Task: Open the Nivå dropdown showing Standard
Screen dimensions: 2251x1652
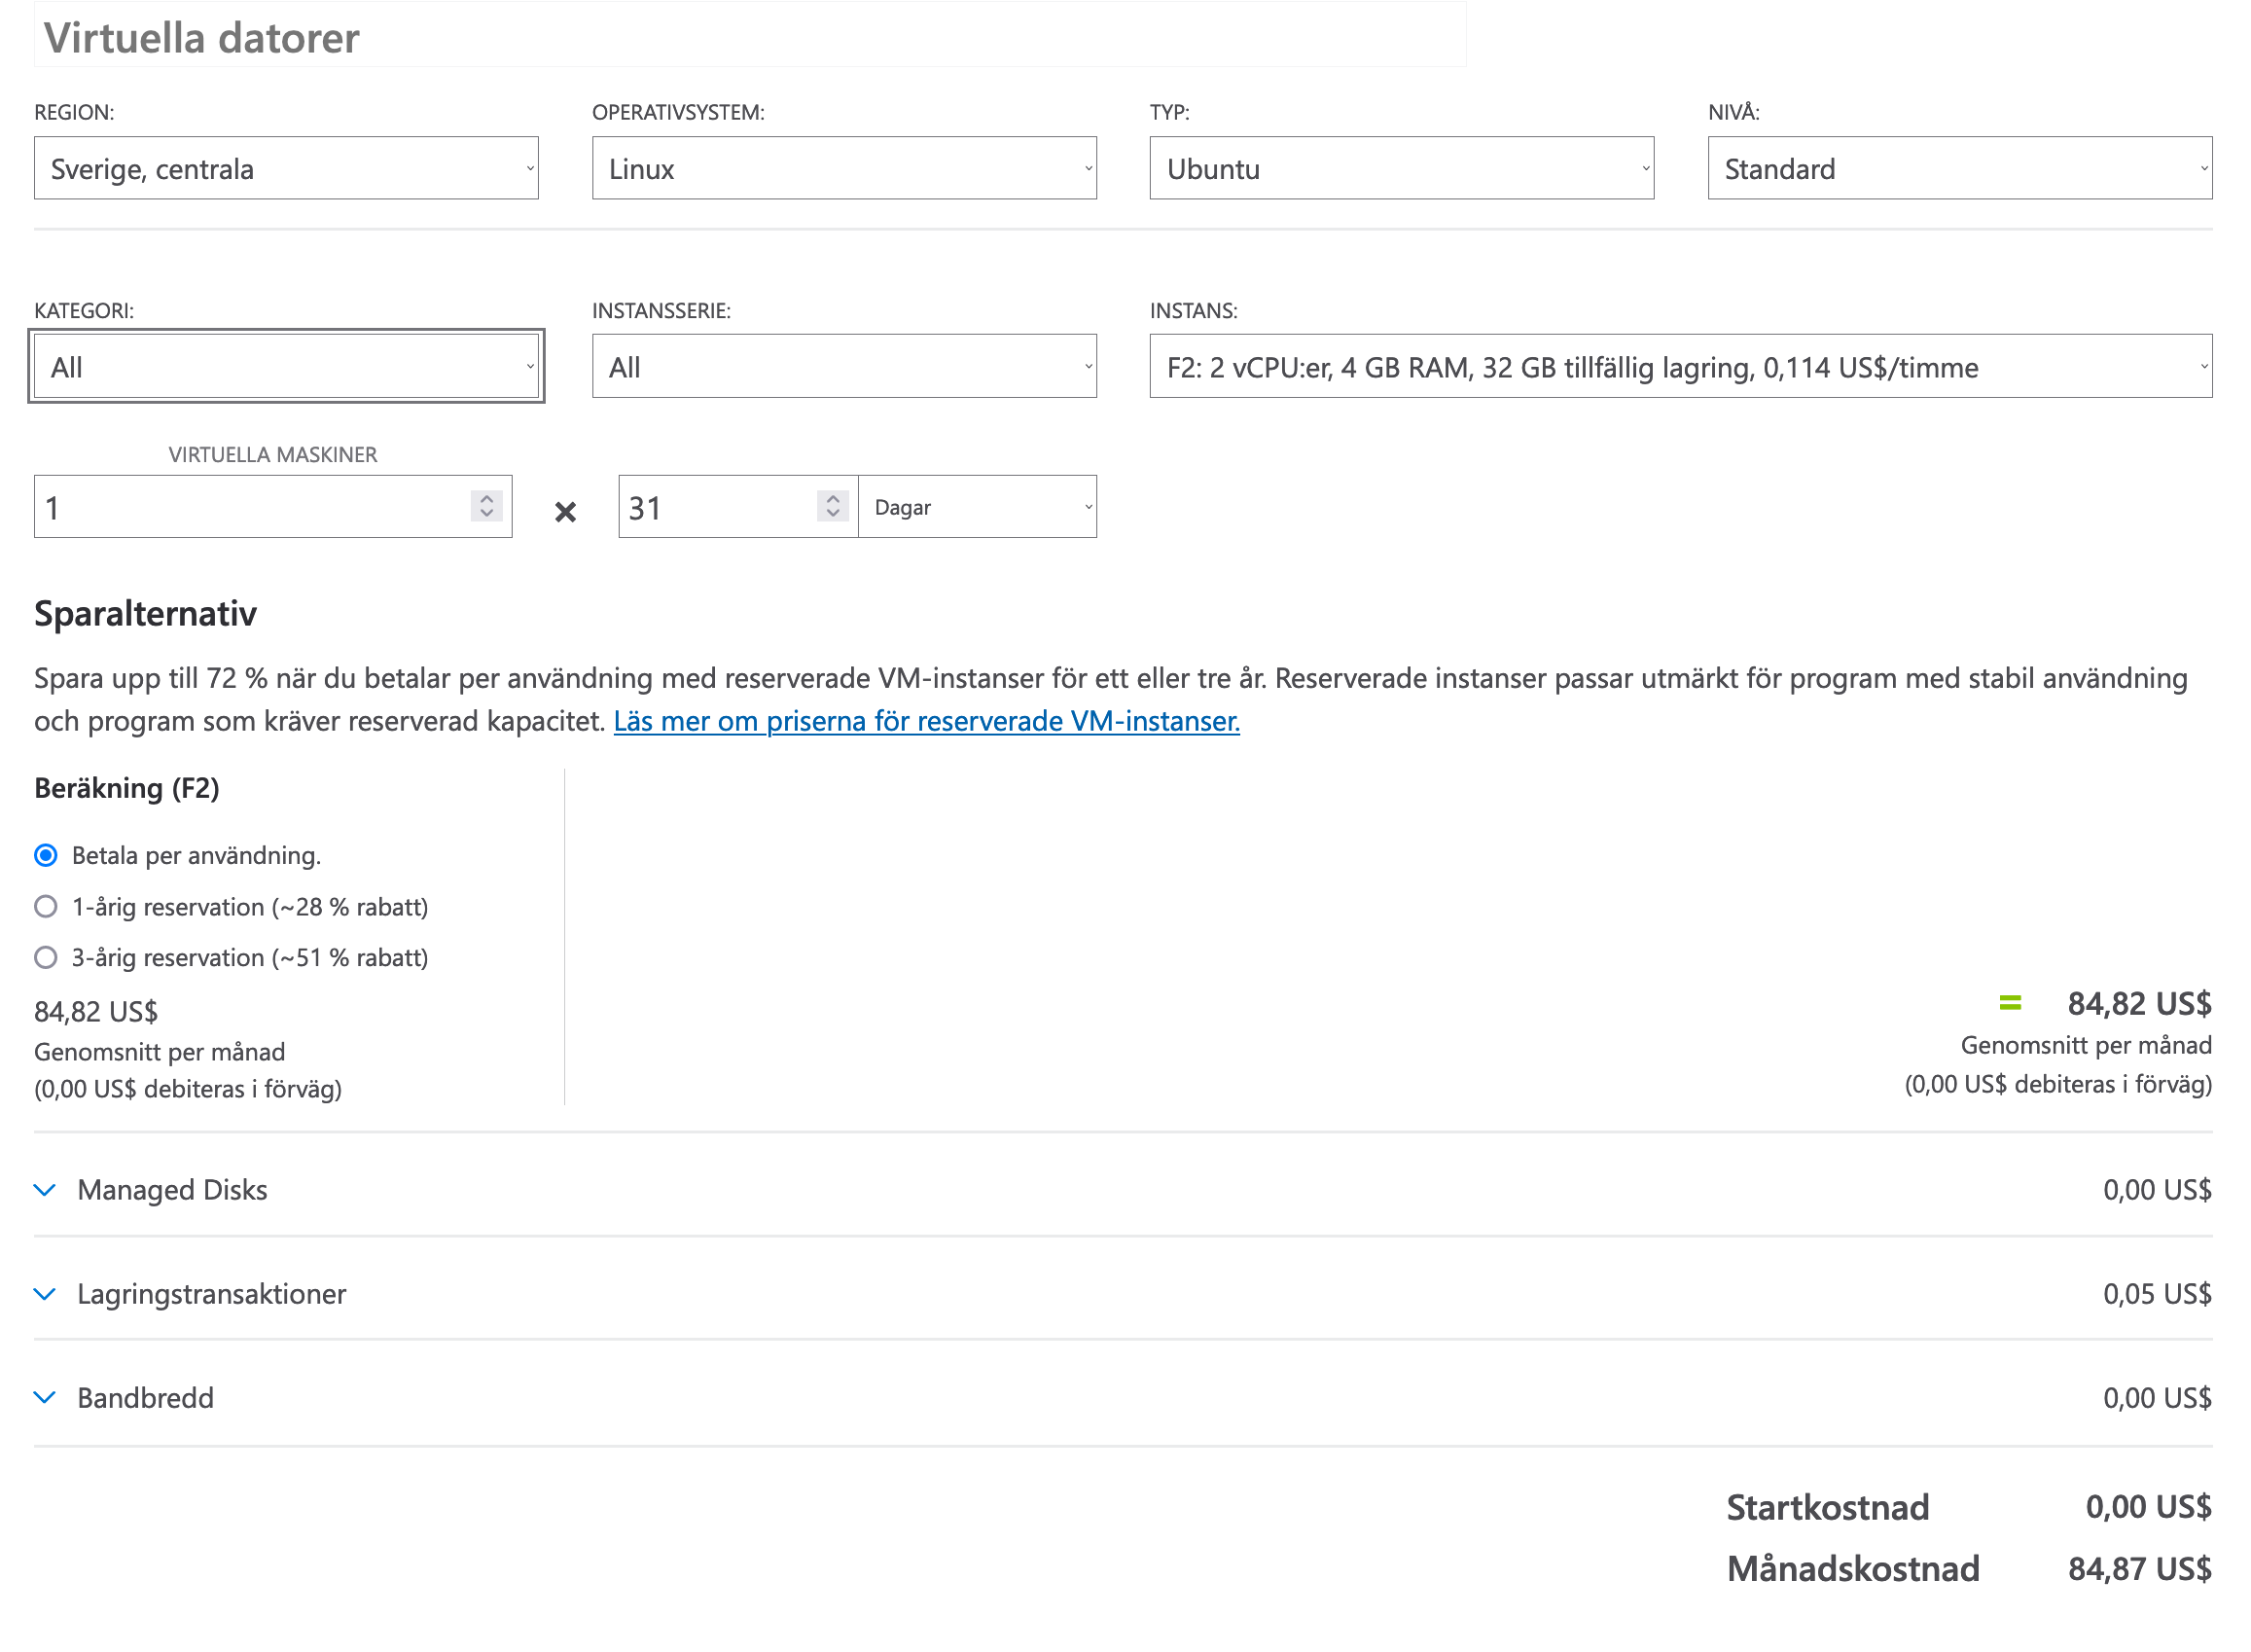Action: tap(1958, 168)
